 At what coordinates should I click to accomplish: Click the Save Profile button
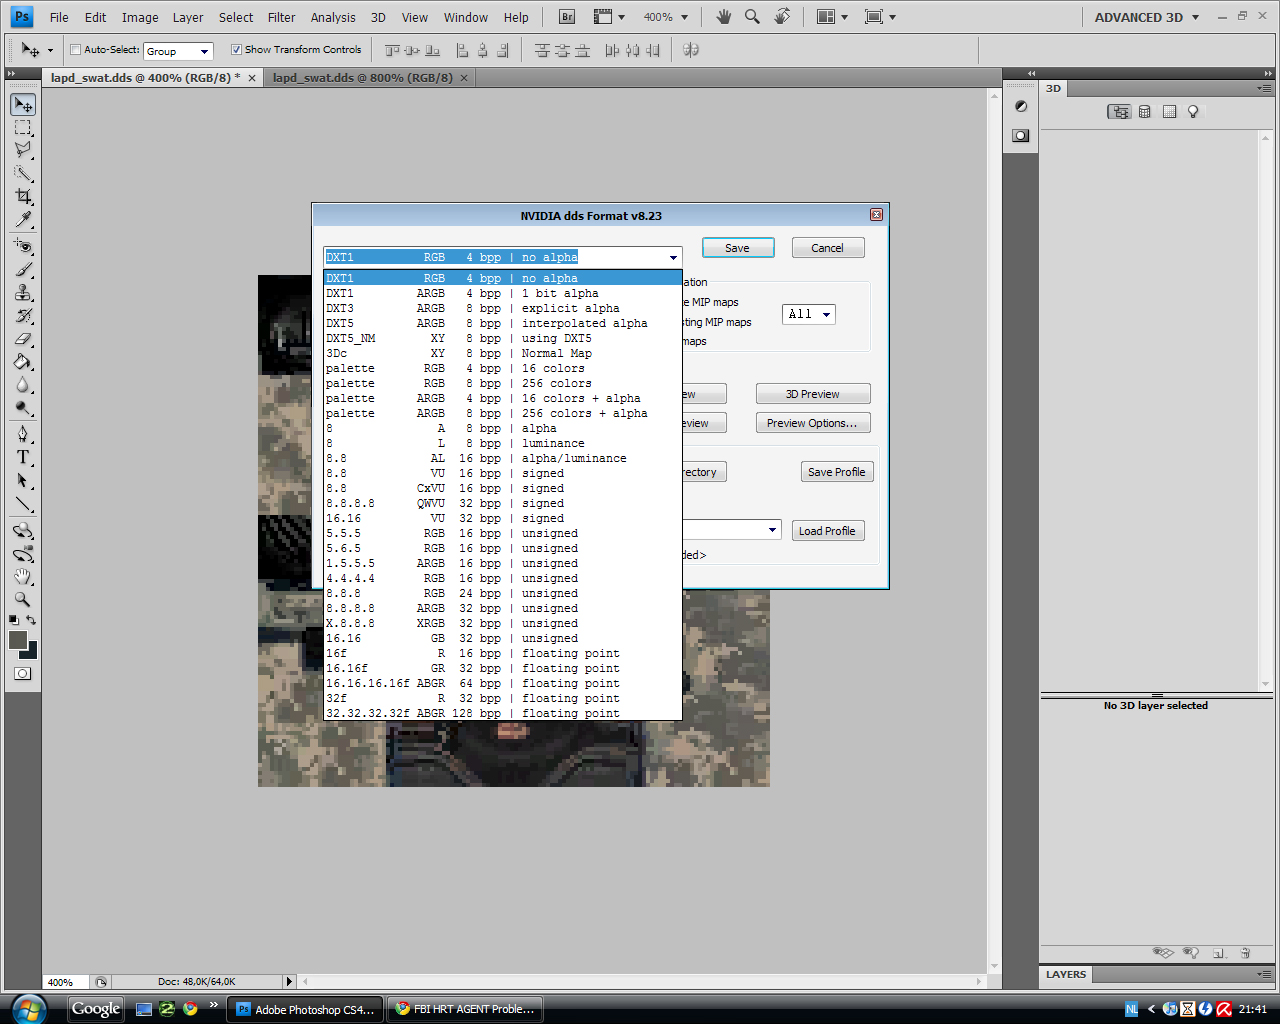pyautogui.click(x=837, y=472)
